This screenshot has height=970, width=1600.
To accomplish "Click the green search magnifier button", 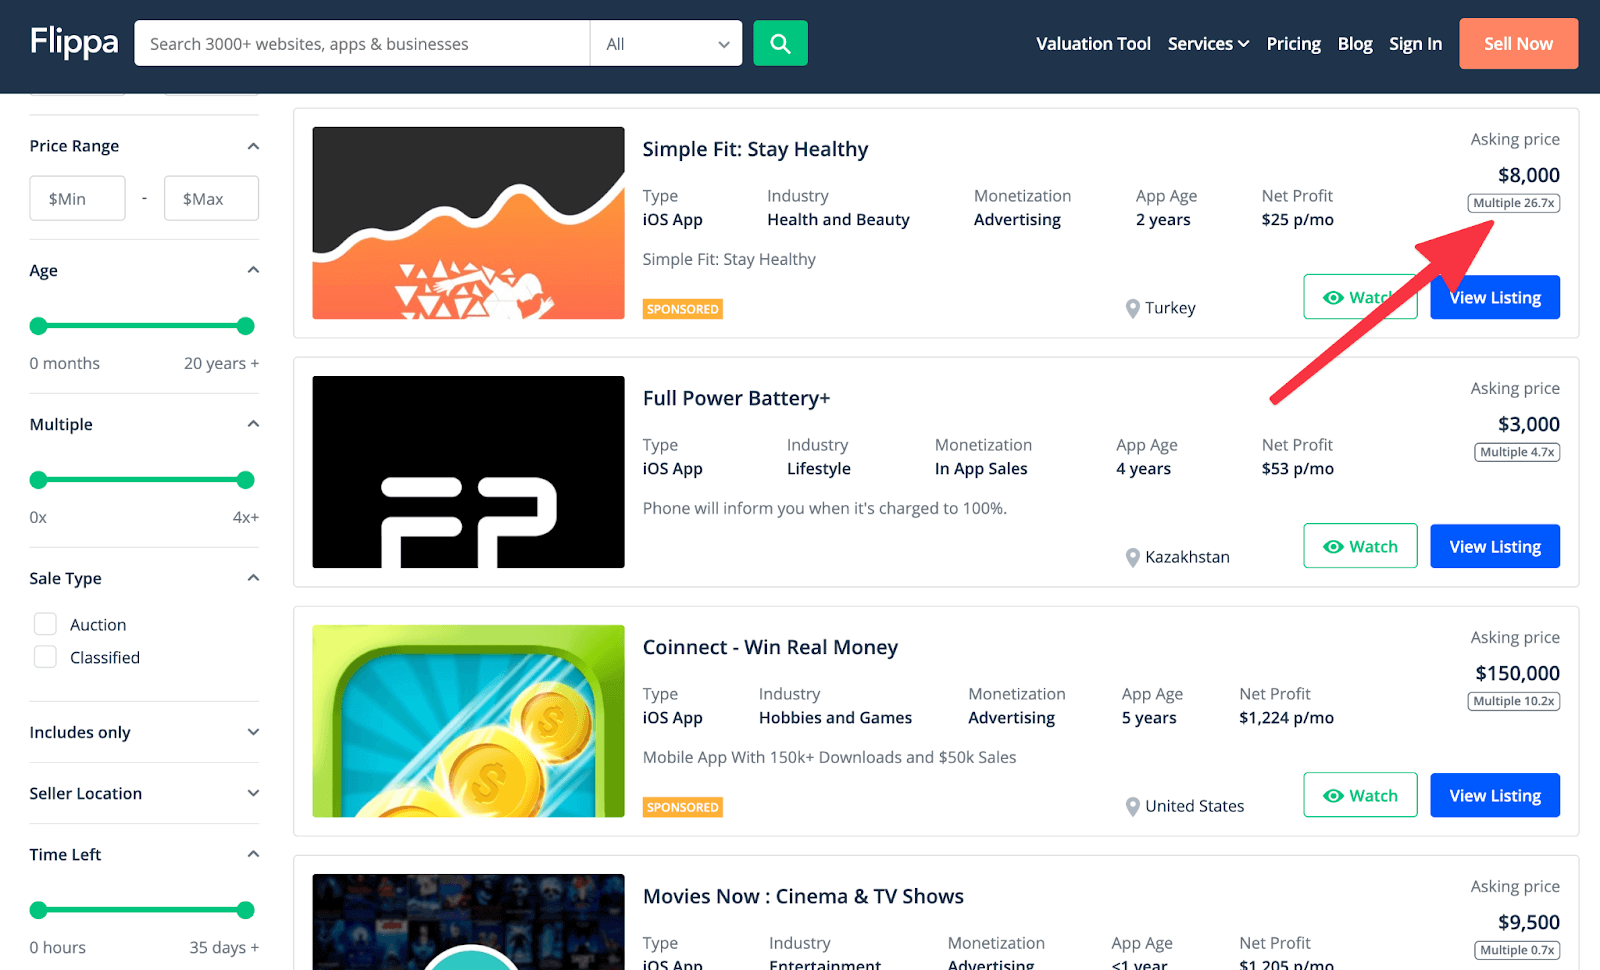I will pos(780,43).
